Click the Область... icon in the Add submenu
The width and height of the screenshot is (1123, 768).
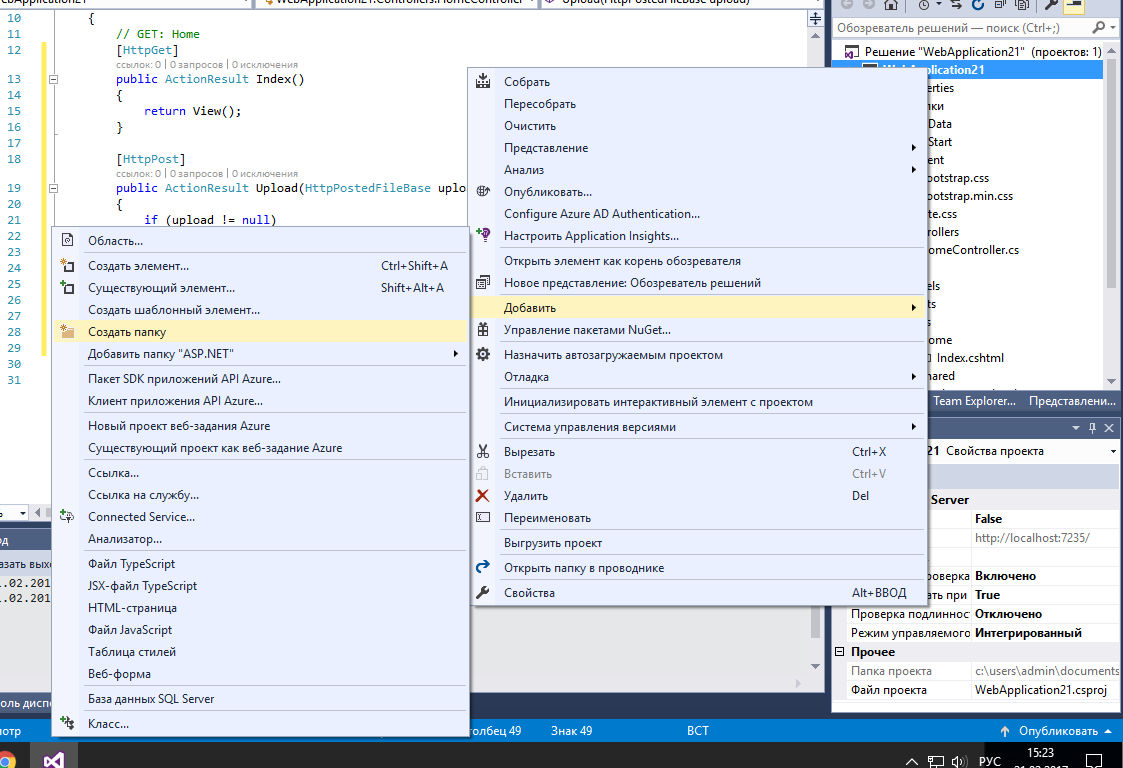[x=67, y=240]
